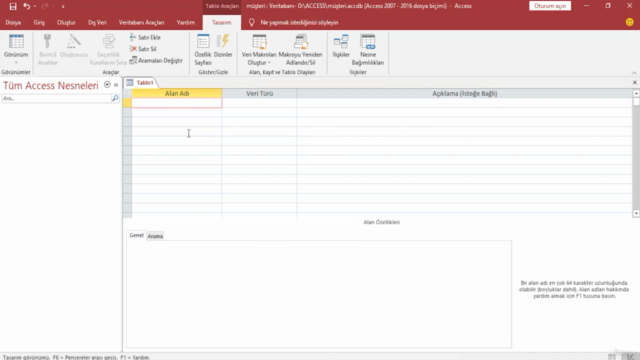Switch to design view in status bar
Image resolution: width=640 pixels, height=360 pixels.
pos(631,357)
